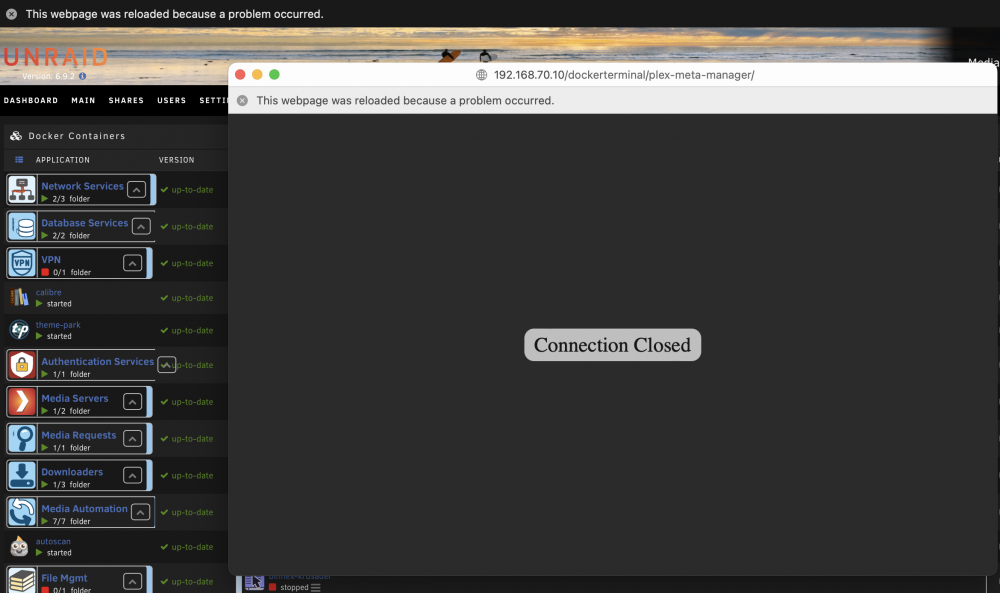Collapse the Media Servers folder
Image resolution: width=1000 pixels, height=593 pixels.
click(132, 402)
